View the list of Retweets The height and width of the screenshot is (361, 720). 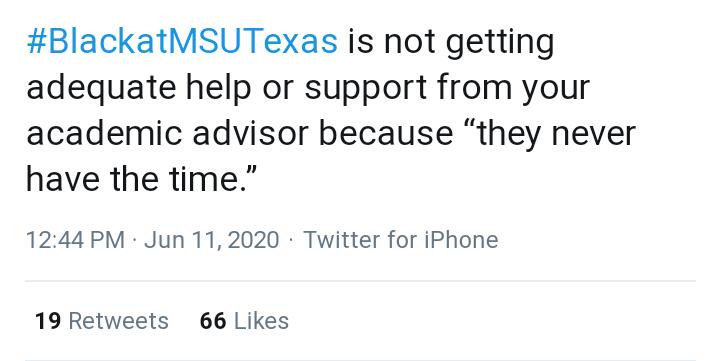pos(102,321)
